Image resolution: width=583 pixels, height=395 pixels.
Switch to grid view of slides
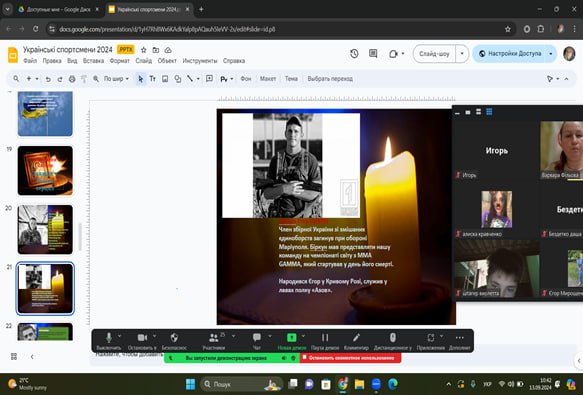pos(14,356)
